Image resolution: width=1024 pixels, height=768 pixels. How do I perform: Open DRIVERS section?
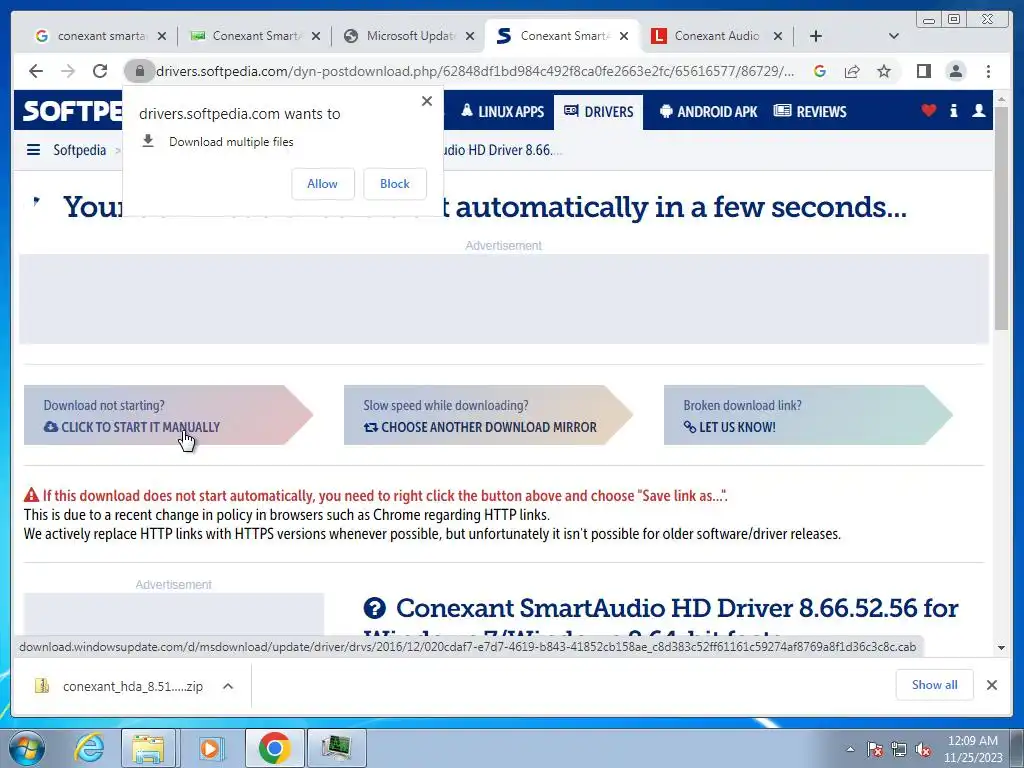(598, 112)
